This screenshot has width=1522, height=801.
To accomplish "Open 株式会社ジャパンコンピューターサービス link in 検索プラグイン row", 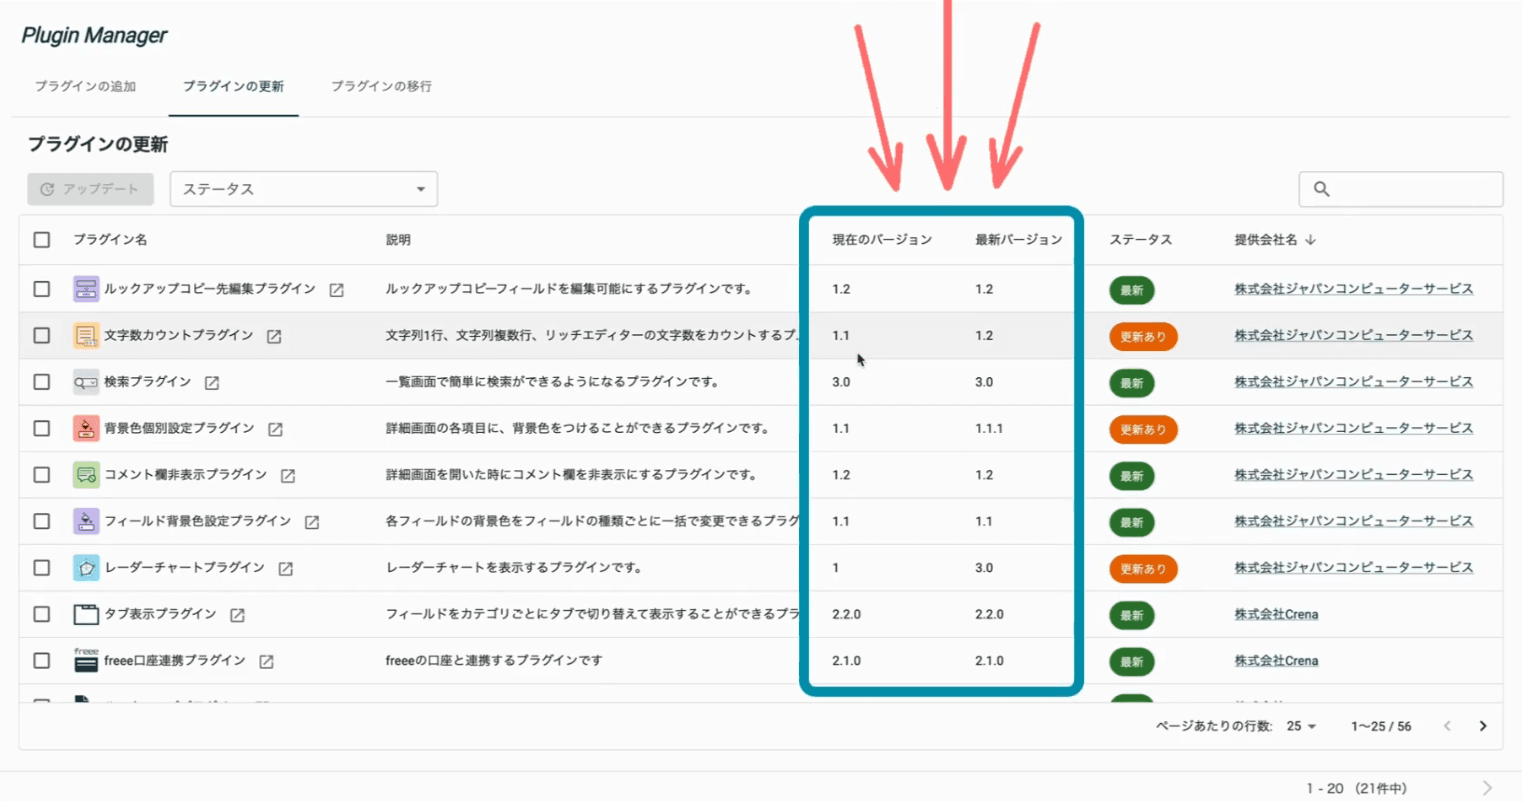I will tap(1353, 382).
